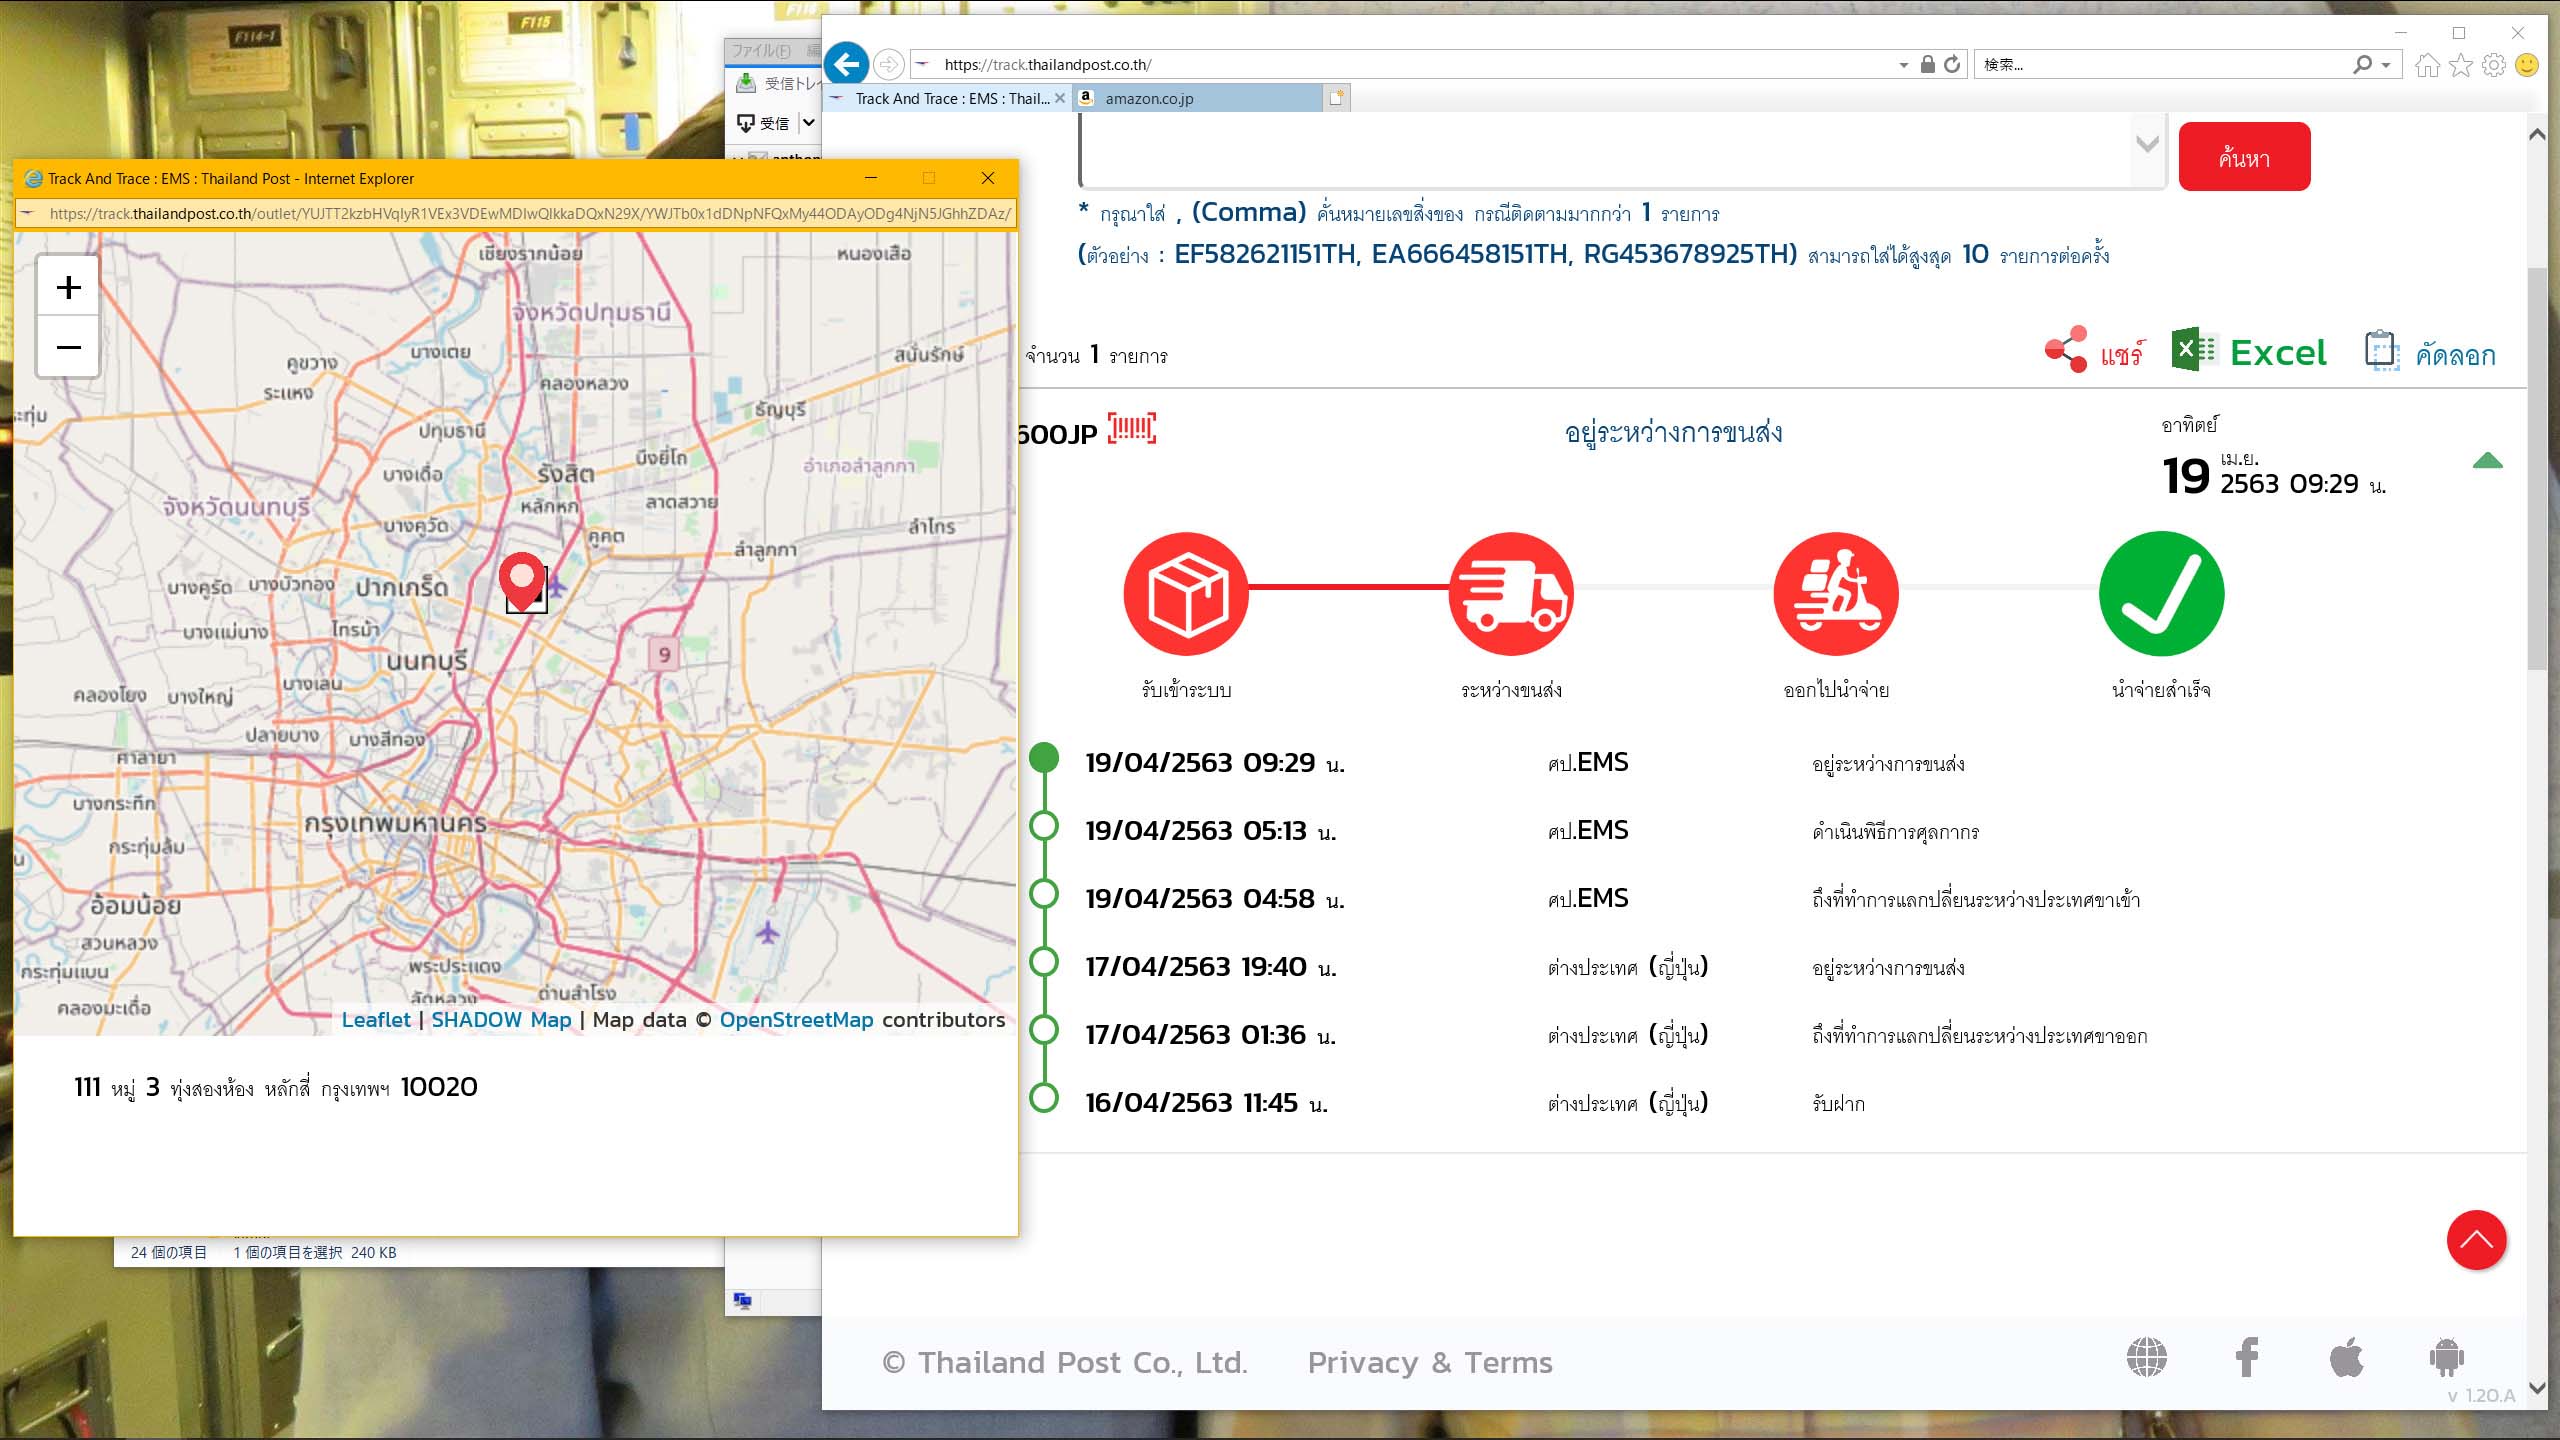This screenshot has height=1440, width=2560.
Task: Refresh the Thailand Post tracking page
Action: click(x=1952, y=65)
